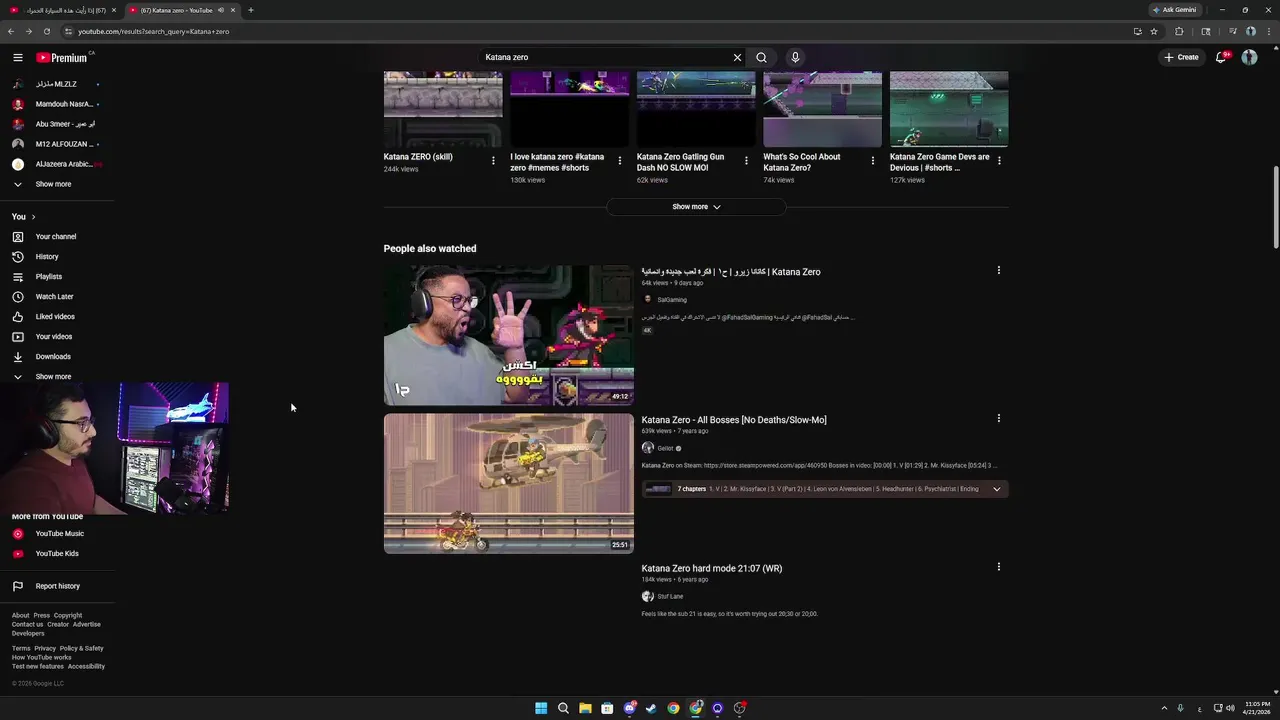Click the YouTube Premium logo

tap(62, 57)
